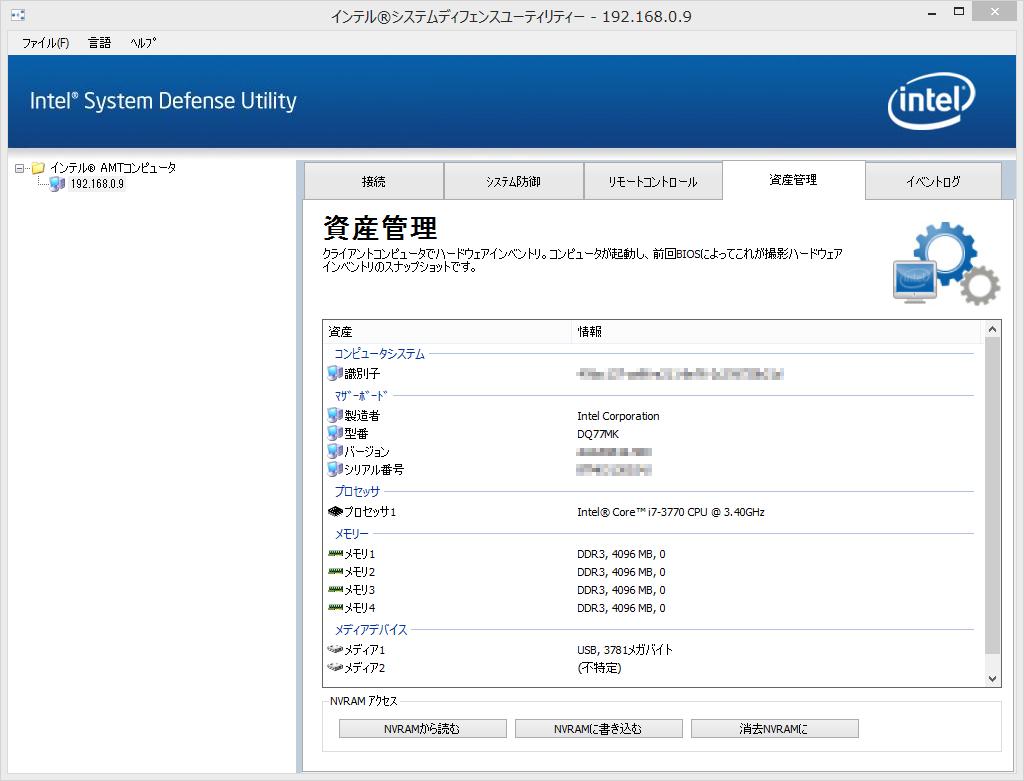Click the プロセッサ group header
Viewport: 1024px width, 781px height.
(357, 491)
